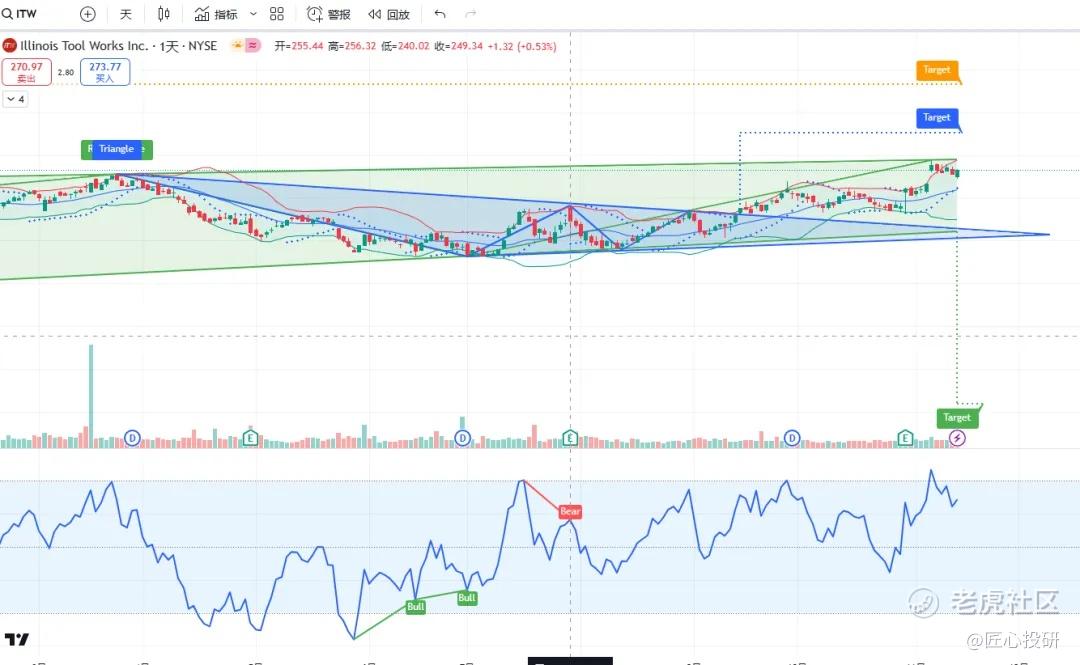Open the 指标 indicators dialog
The width and height of the screenshot is (1080, 665).
coord(216,14)
